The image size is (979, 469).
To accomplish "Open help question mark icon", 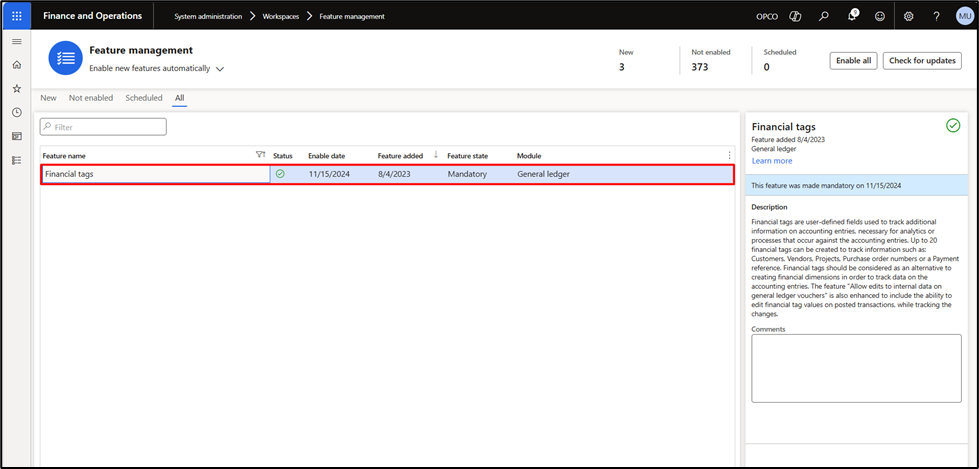I will 937,17.
